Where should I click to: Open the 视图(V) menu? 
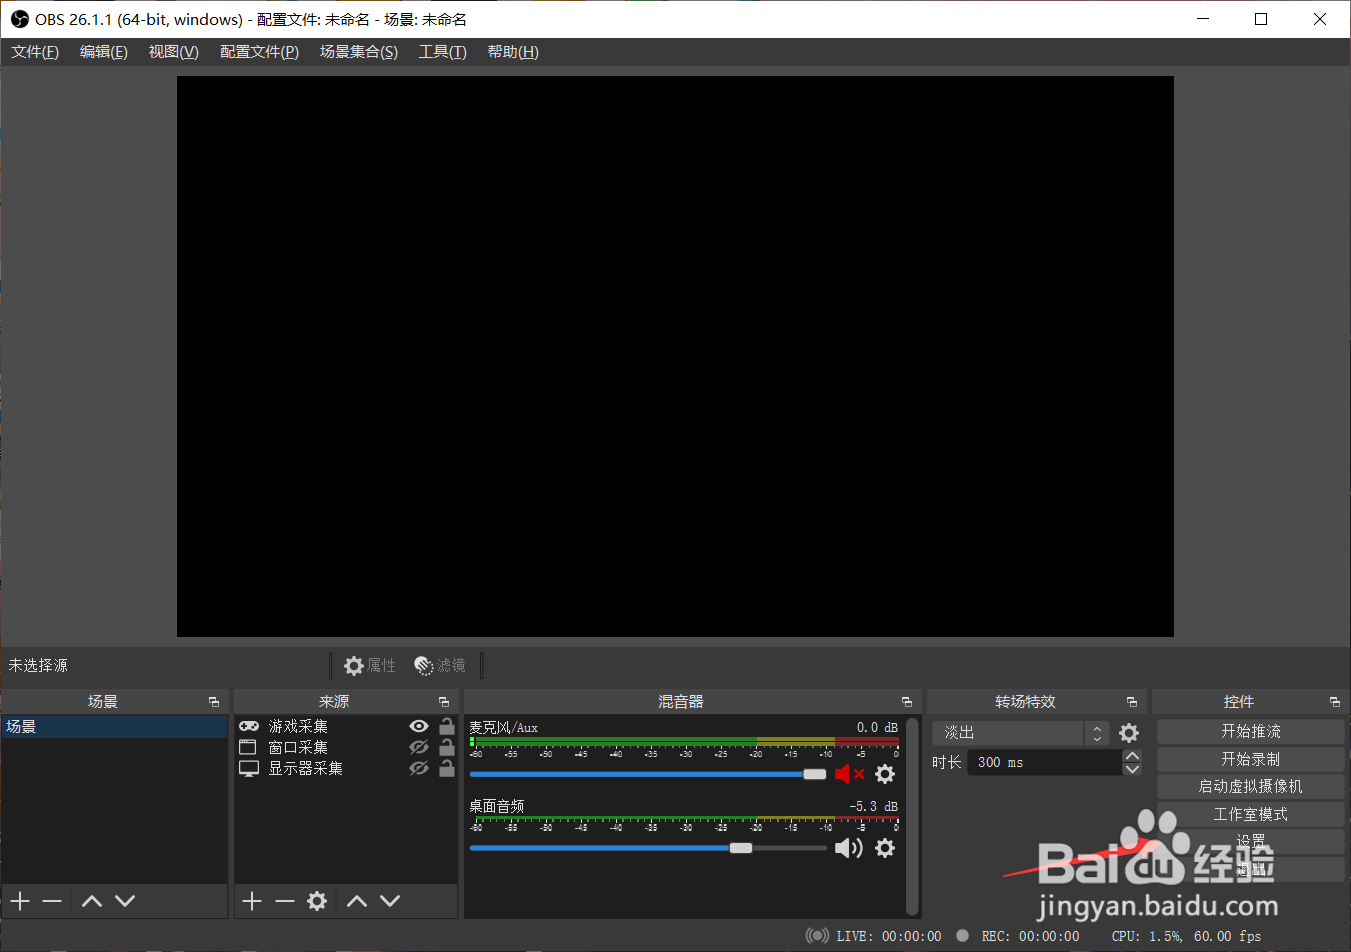[x=174, y=52]
